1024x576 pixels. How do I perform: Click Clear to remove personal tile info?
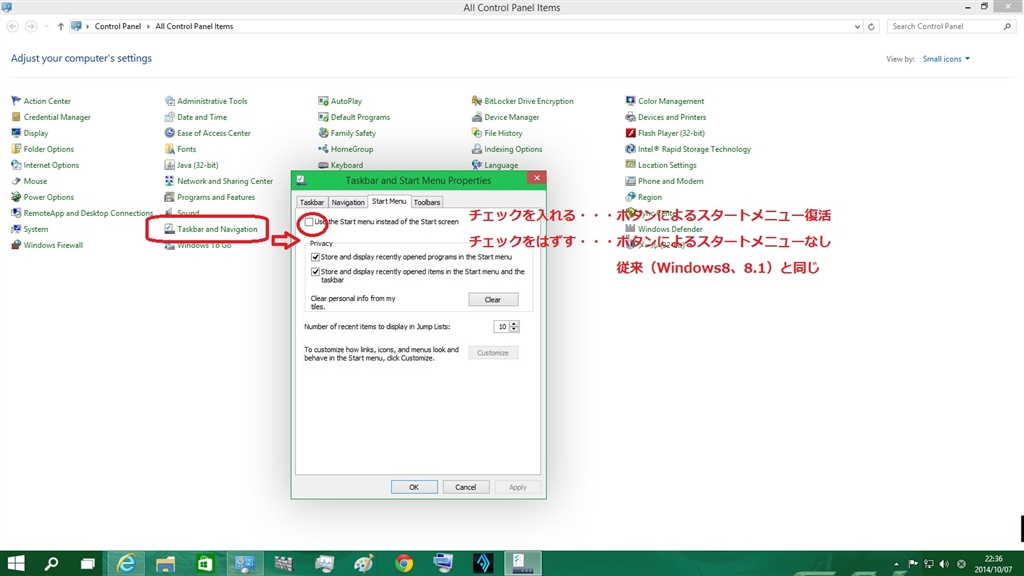click(493, 300)
